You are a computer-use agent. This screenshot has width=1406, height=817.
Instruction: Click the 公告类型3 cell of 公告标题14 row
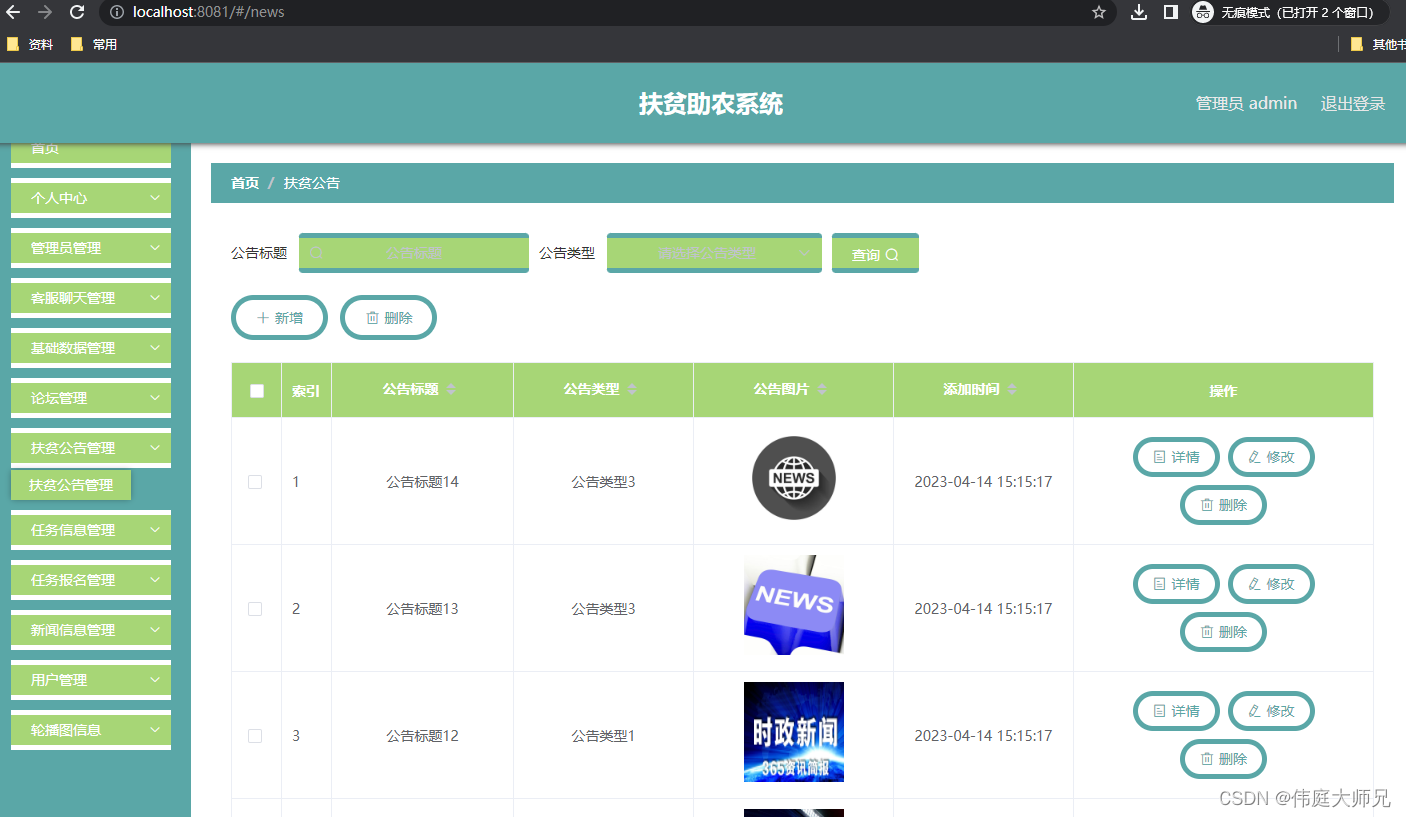point(603,482)
